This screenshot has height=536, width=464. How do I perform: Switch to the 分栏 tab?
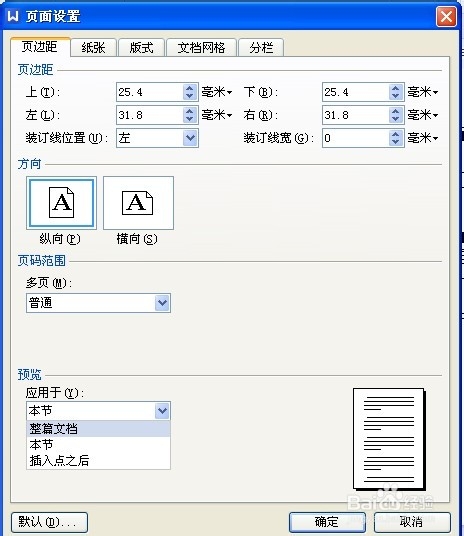[261, 48]
